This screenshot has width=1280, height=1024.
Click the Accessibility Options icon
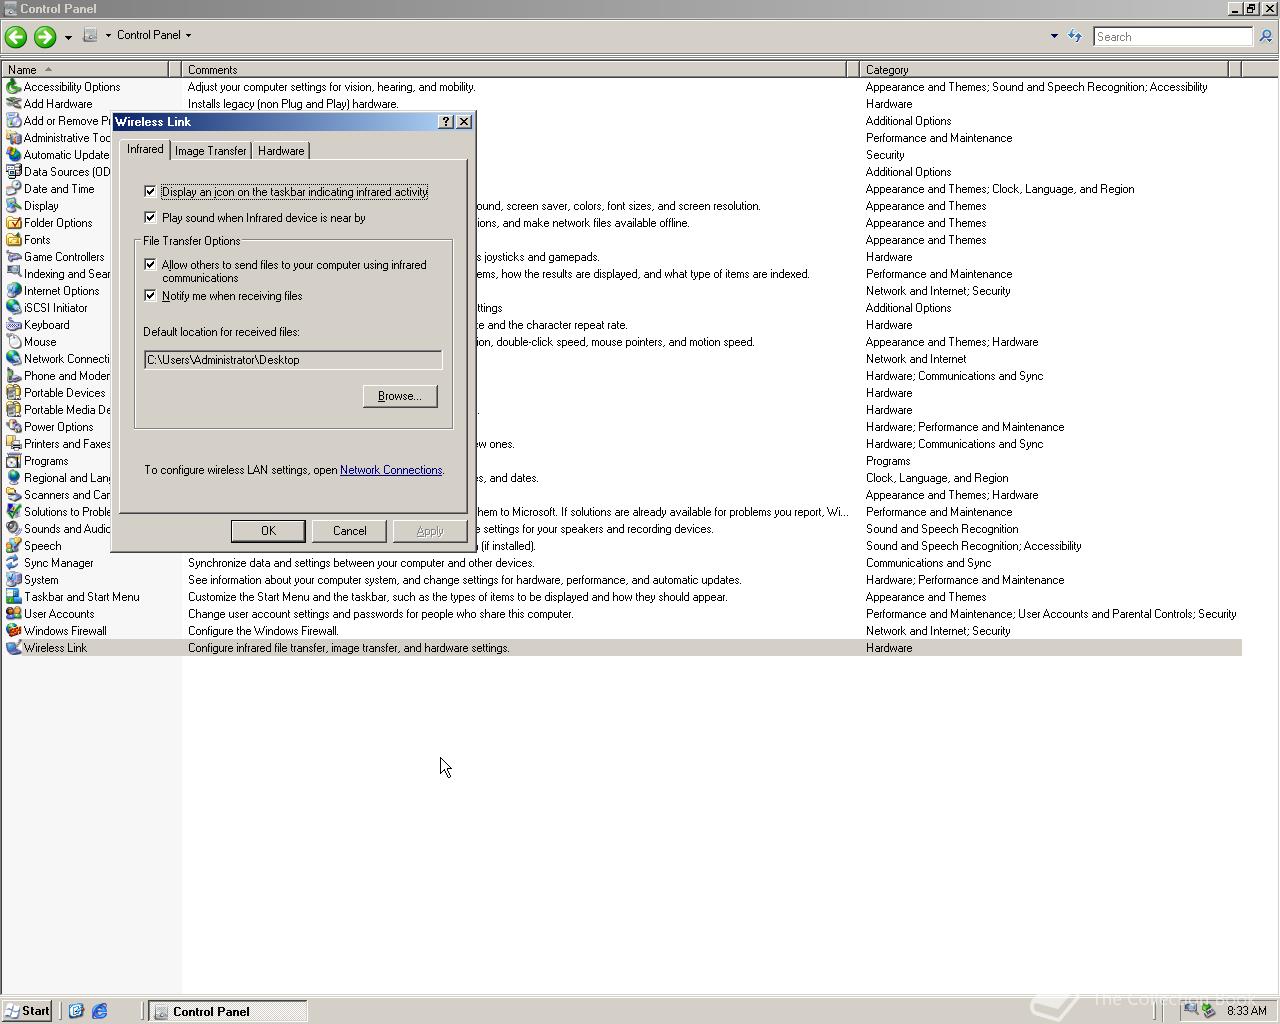tap(13, 87)
